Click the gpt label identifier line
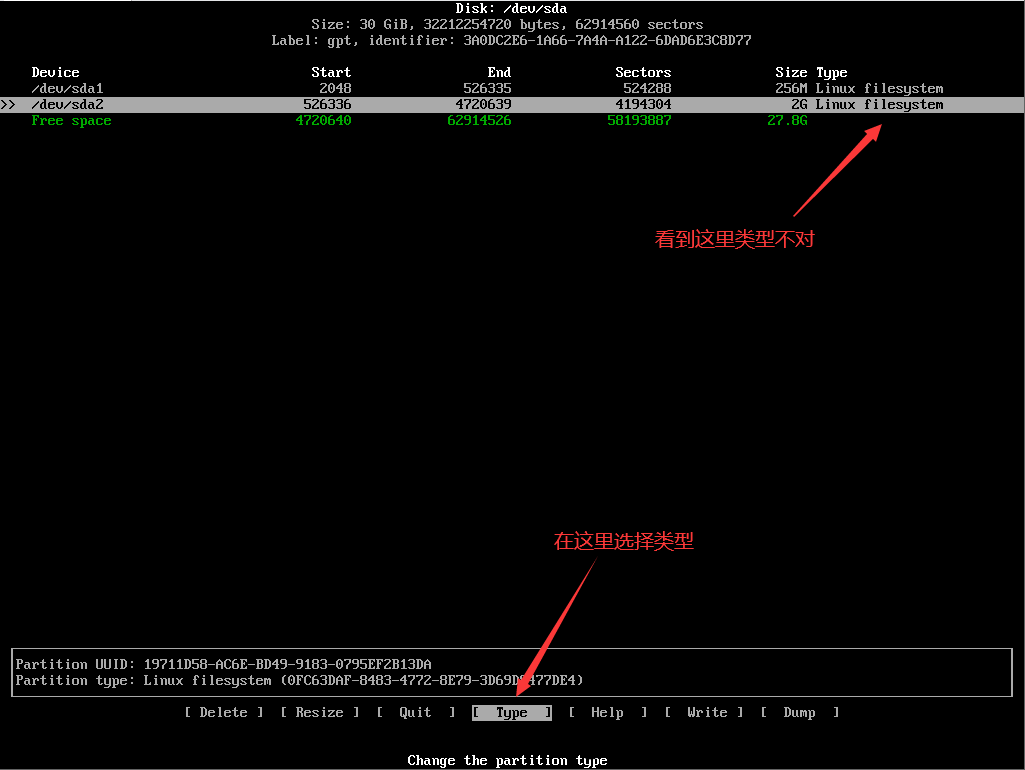Image resolution: width=1025 pixels, height=770 pixels. tap(511, 41)
